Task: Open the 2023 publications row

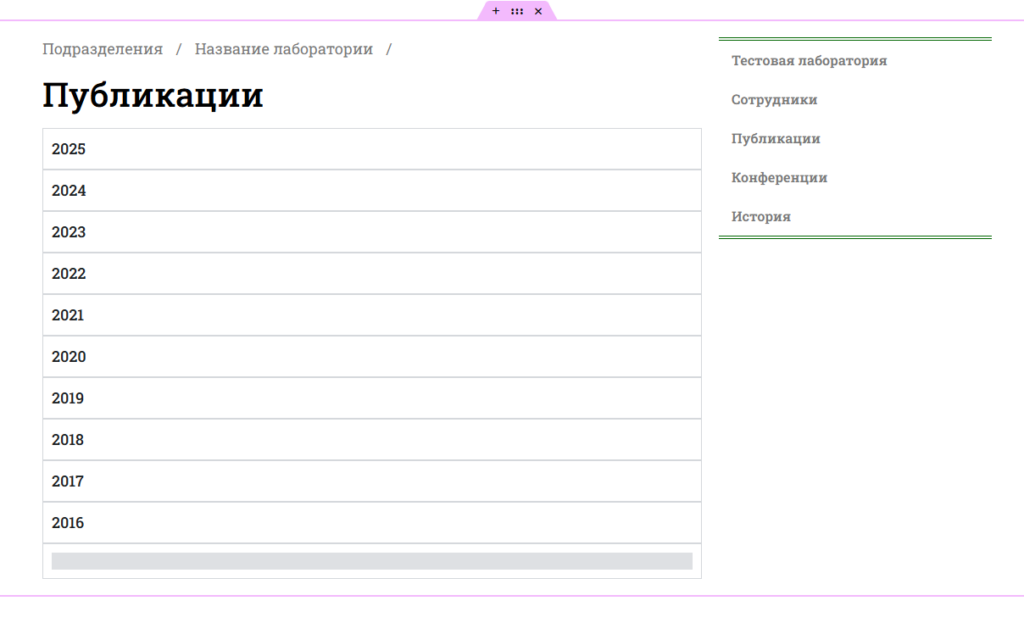Action: pos(371,233)
